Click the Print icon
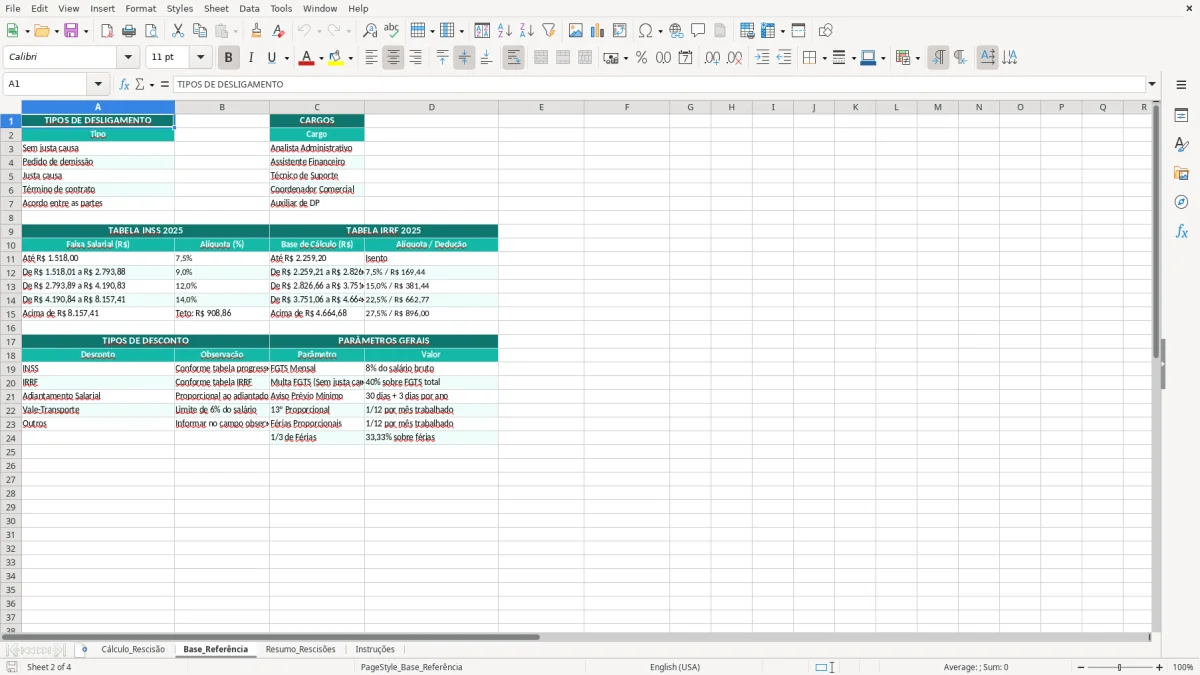 [x=129, y=31]
